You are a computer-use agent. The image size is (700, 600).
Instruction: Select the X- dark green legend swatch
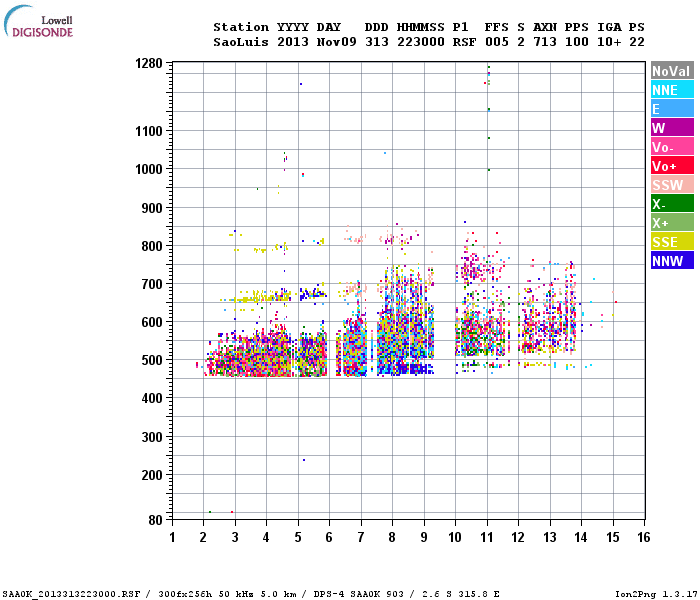tap(672, 204)
